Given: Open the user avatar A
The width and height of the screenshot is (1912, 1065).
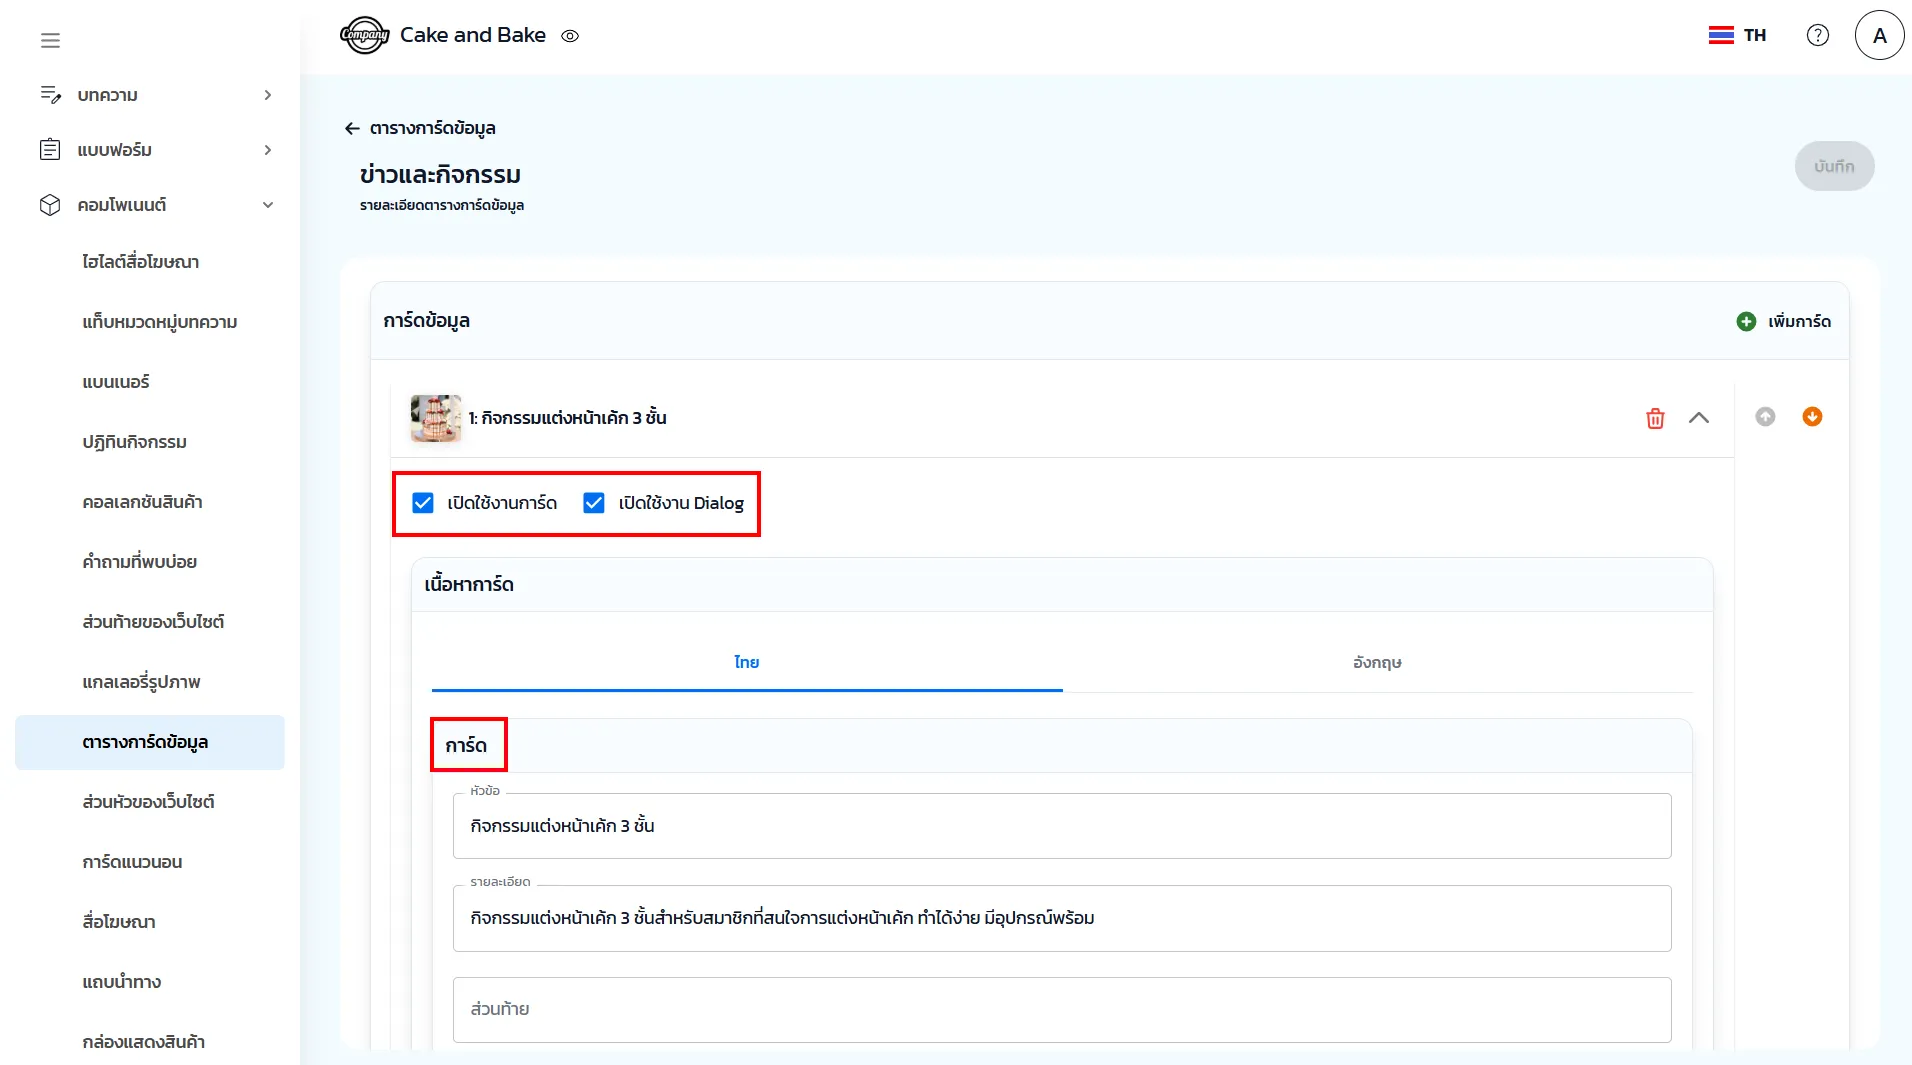Looking at the screenshot, I should click(x=1879, y=35).
